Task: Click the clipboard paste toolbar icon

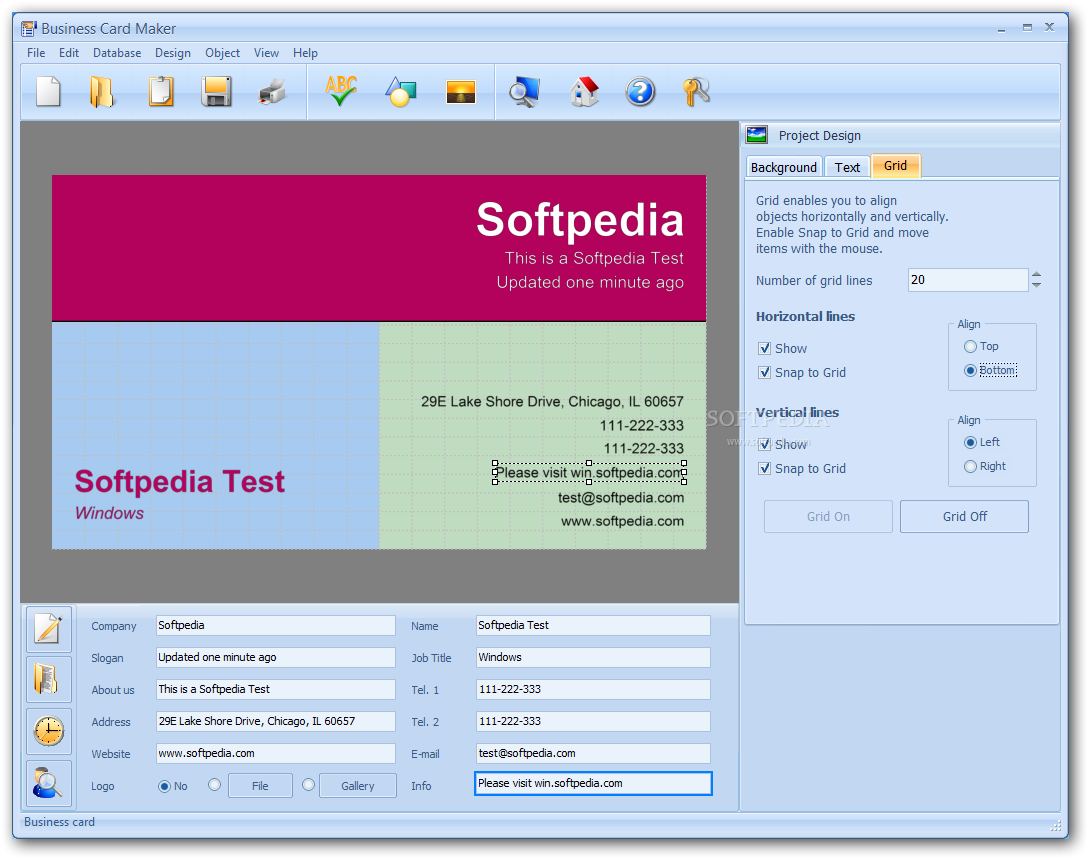Action: (x=161, y=92)
